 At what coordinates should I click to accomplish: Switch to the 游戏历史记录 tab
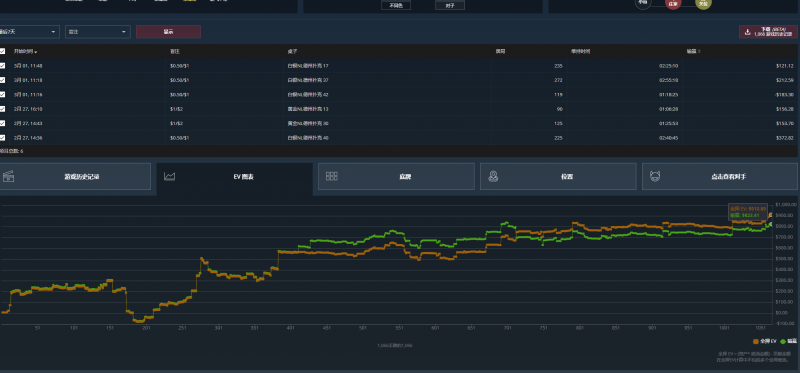(75, 177)
